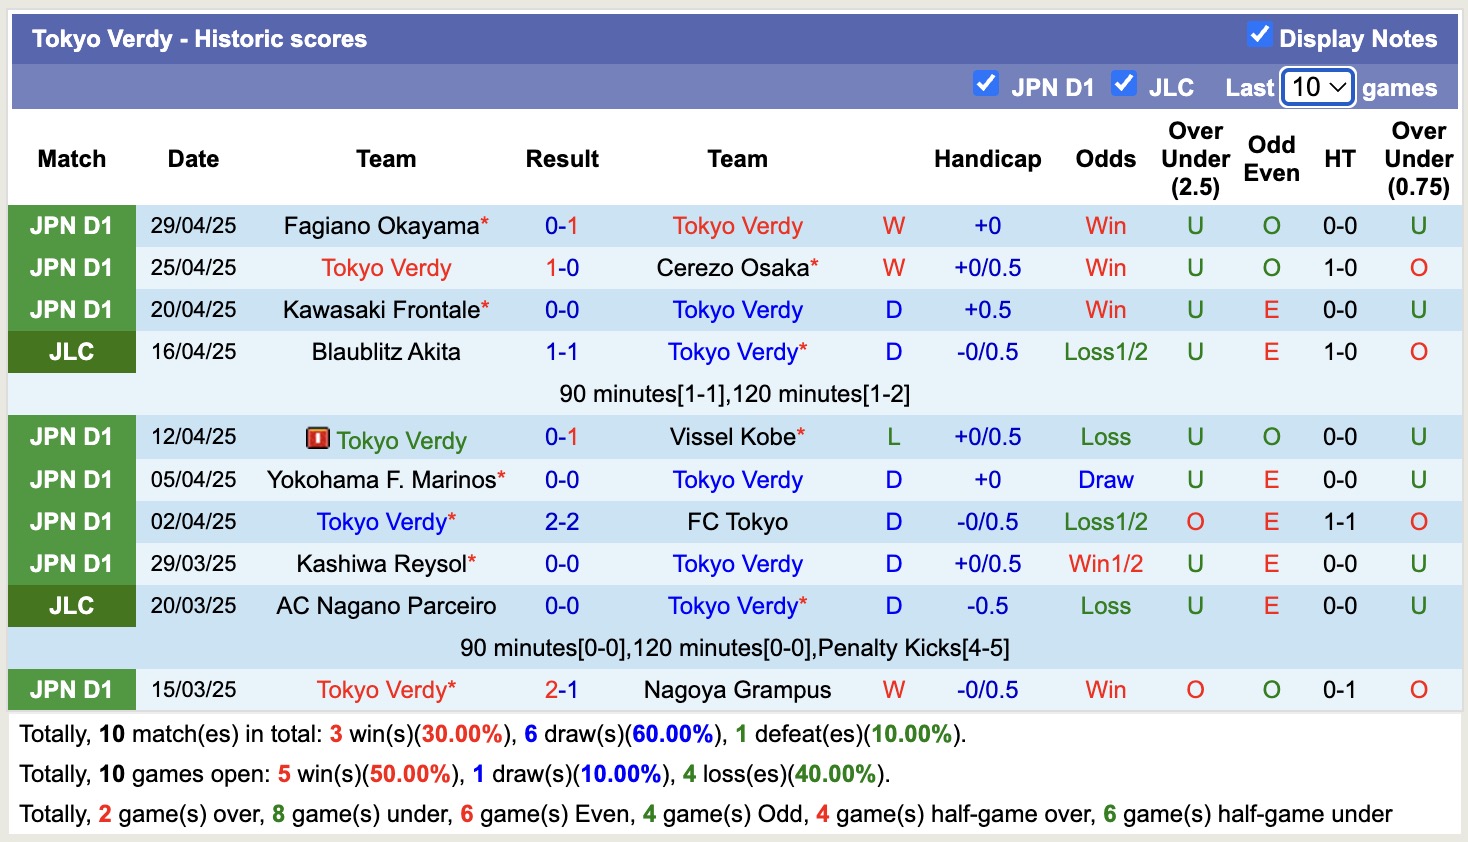Select the Nagoya Grampus team link
1468x842 pixels.
pos(737,689)
